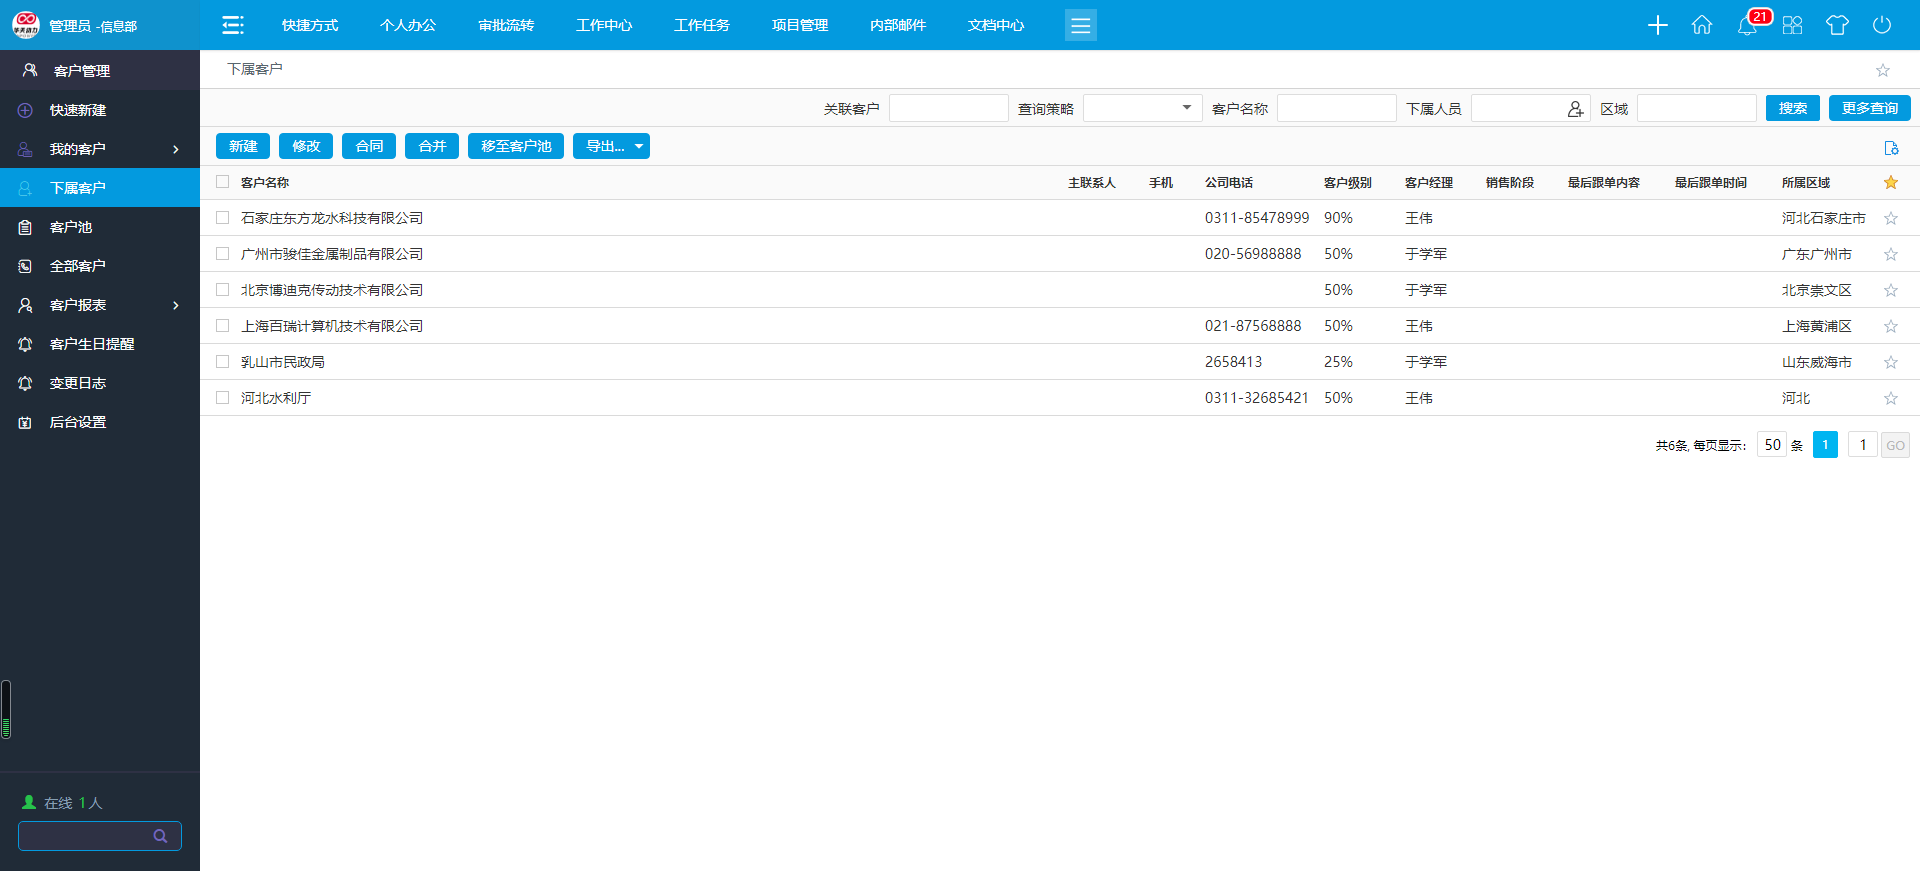Check the box for 广州市骏佳金属制品有限公司
This screenshot has width=1920, height=871.
tap(223, 254)
